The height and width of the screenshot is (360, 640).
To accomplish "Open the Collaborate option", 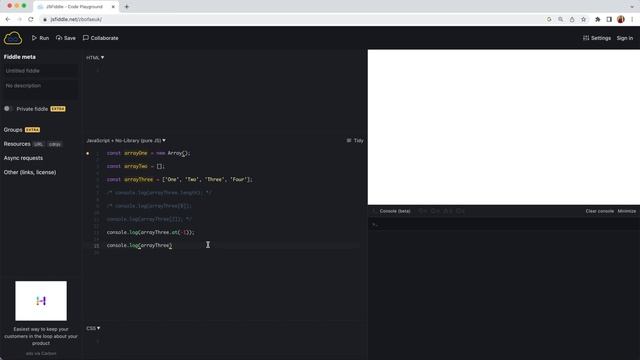I will point(100,38).
